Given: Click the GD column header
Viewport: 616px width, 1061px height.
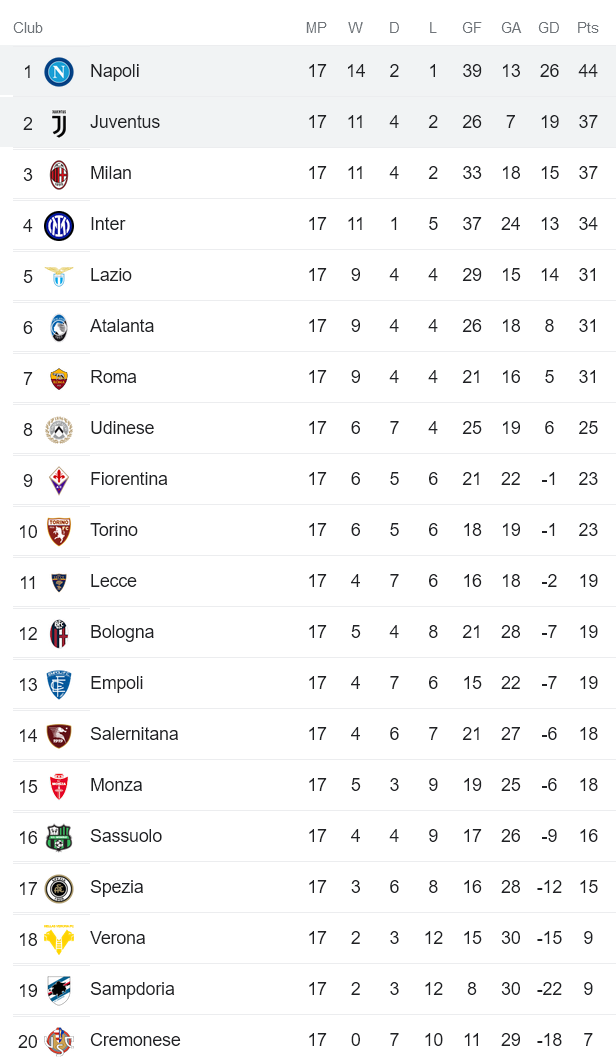Looking at the screenshot, I should click(x=549, y=28).
